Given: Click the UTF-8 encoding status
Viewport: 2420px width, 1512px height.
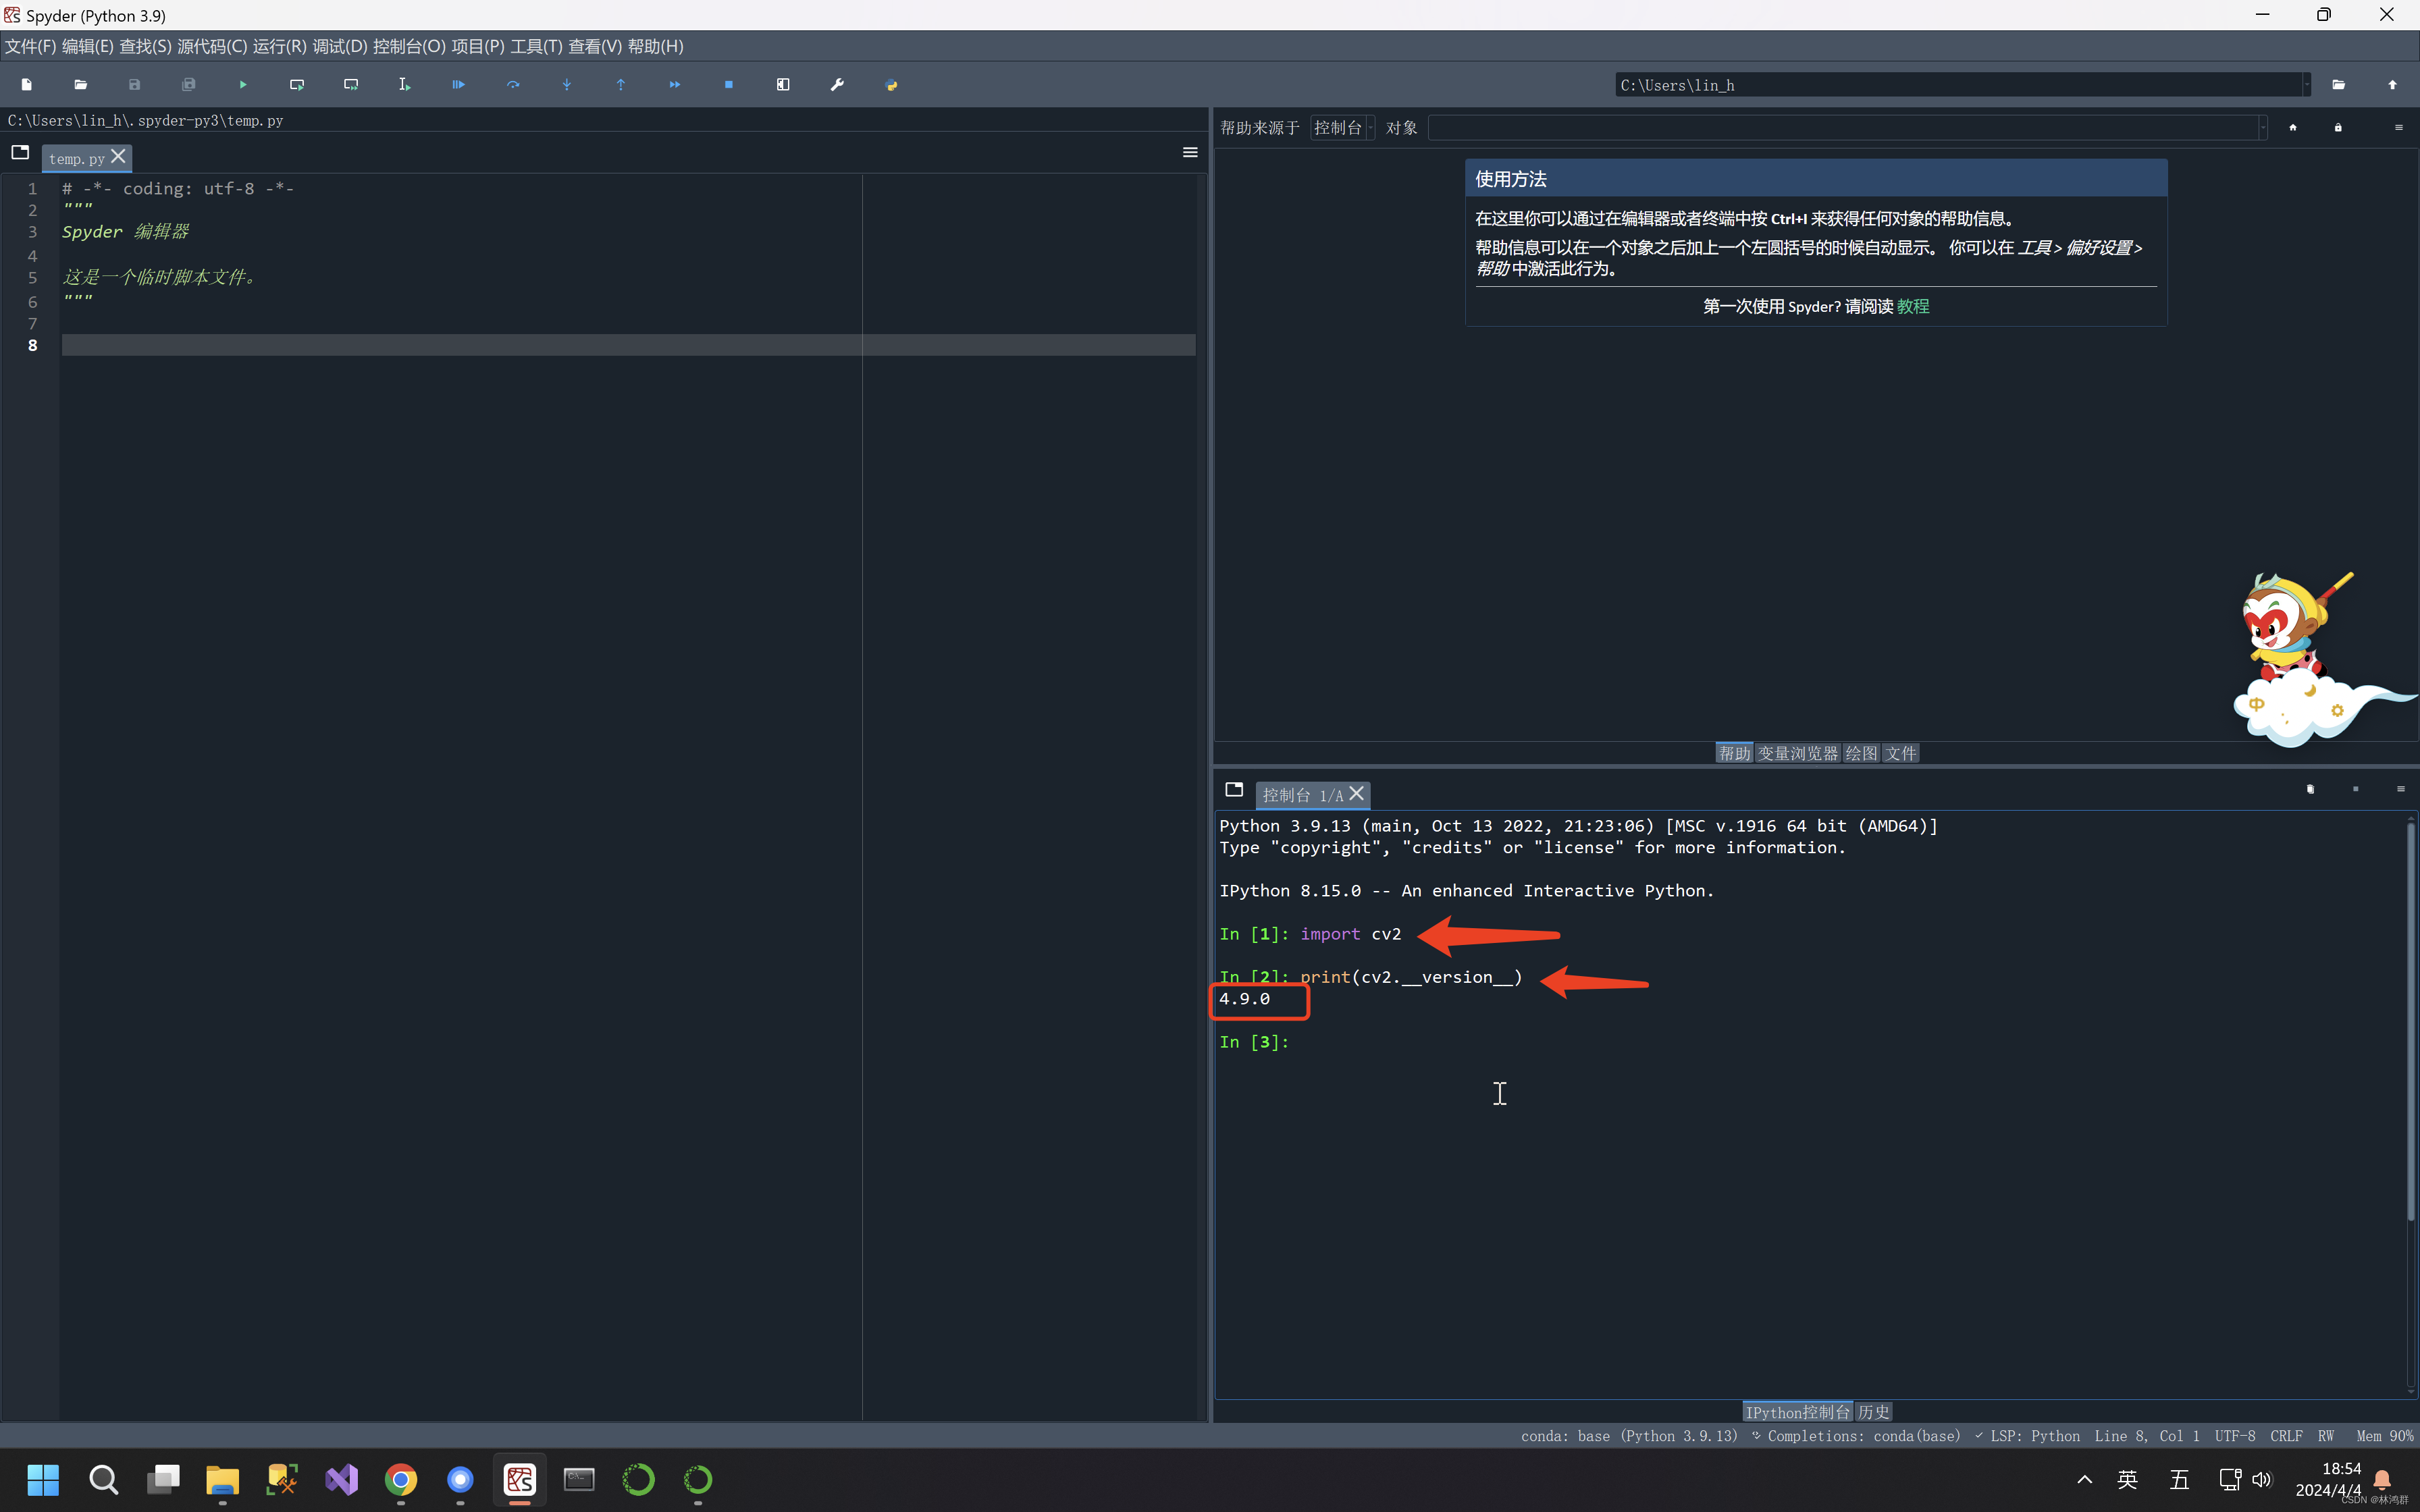Looking at the screenshot, I should click(2234, 1436).
